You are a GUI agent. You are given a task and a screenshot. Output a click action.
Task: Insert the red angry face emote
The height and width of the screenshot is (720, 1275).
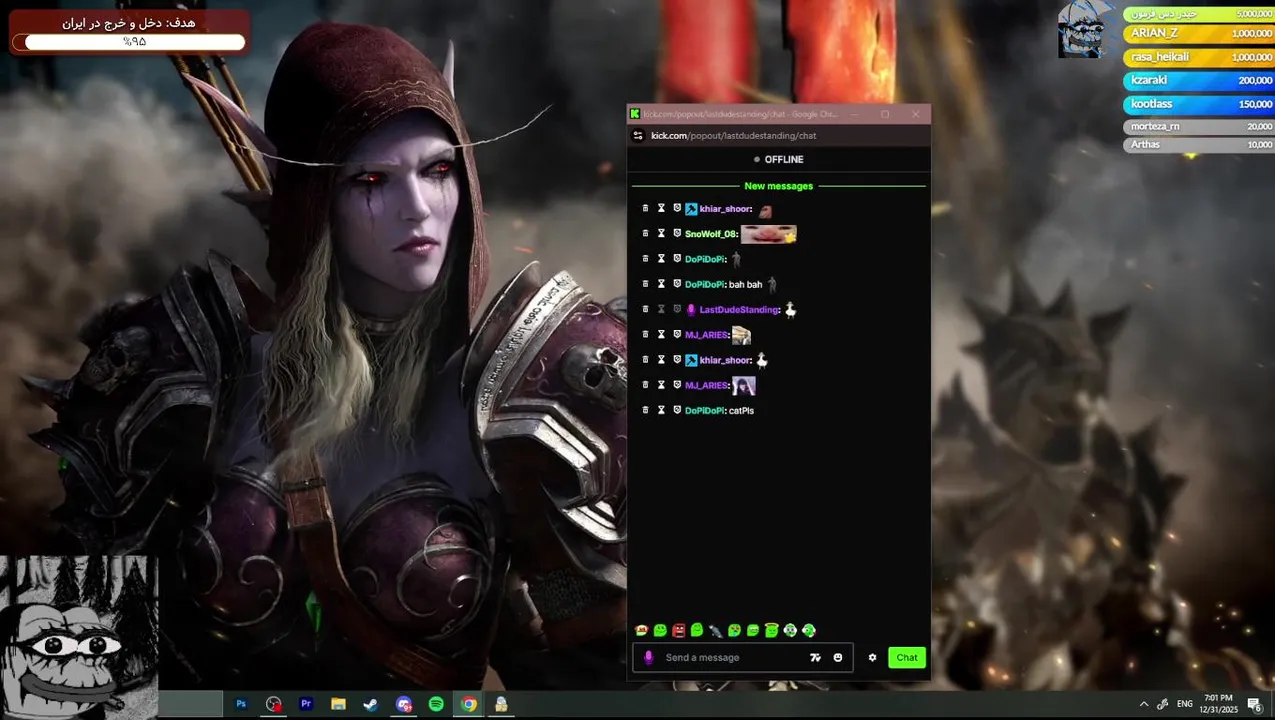(x=679, y=630)
